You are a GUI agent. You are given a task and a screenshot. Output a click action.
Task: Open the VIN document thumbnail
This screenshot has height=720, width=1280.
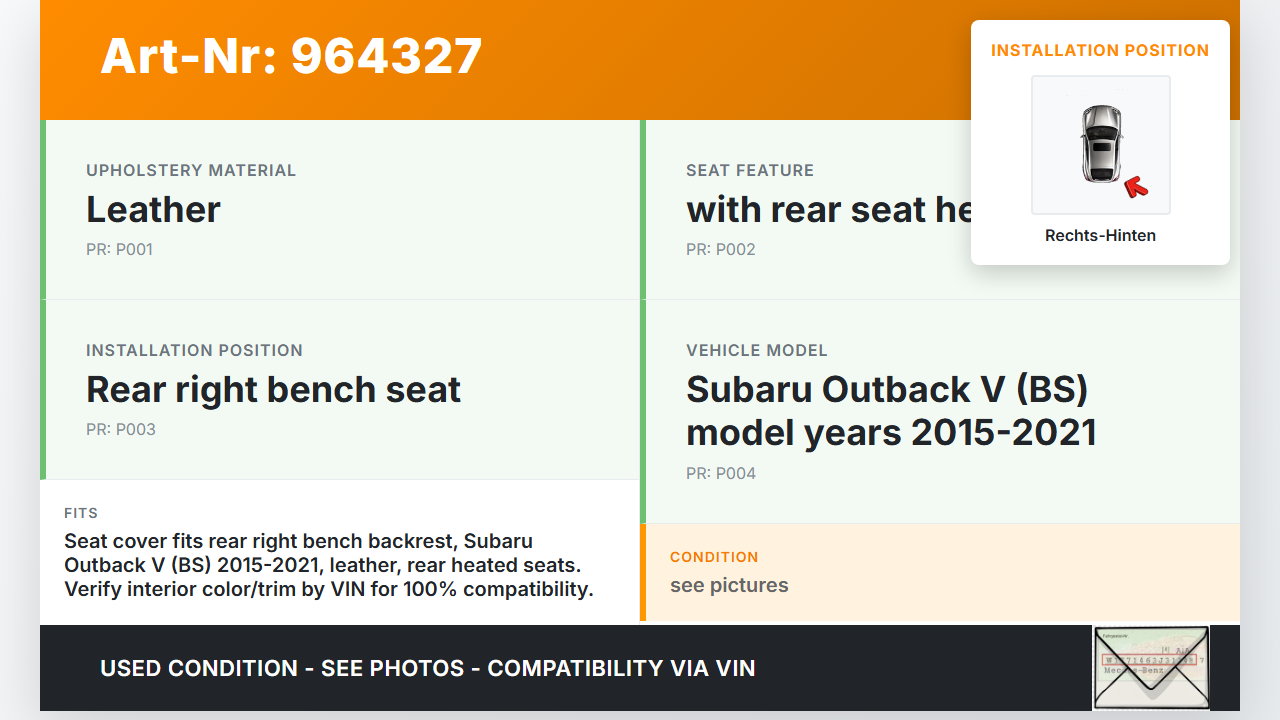pos(1150,667)
